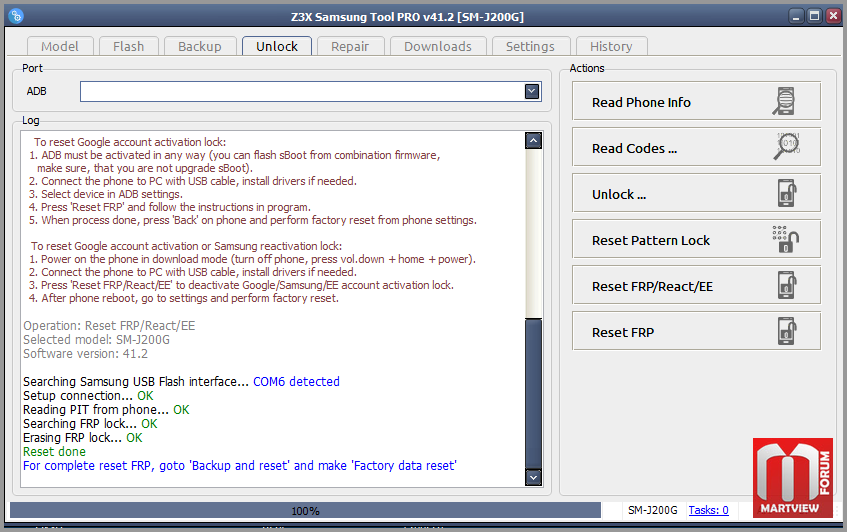Screen dimensions: 847x532
Task: Click 'Select device in ADB settings' instruction
Action: click(106, 194)
